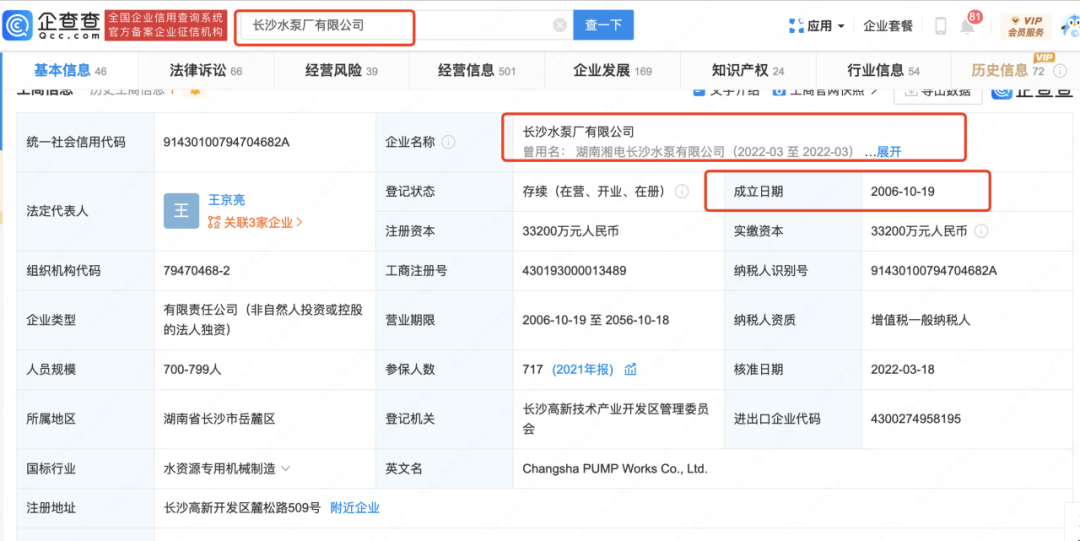Open chart icon next to 2021年报

[631, 369]
